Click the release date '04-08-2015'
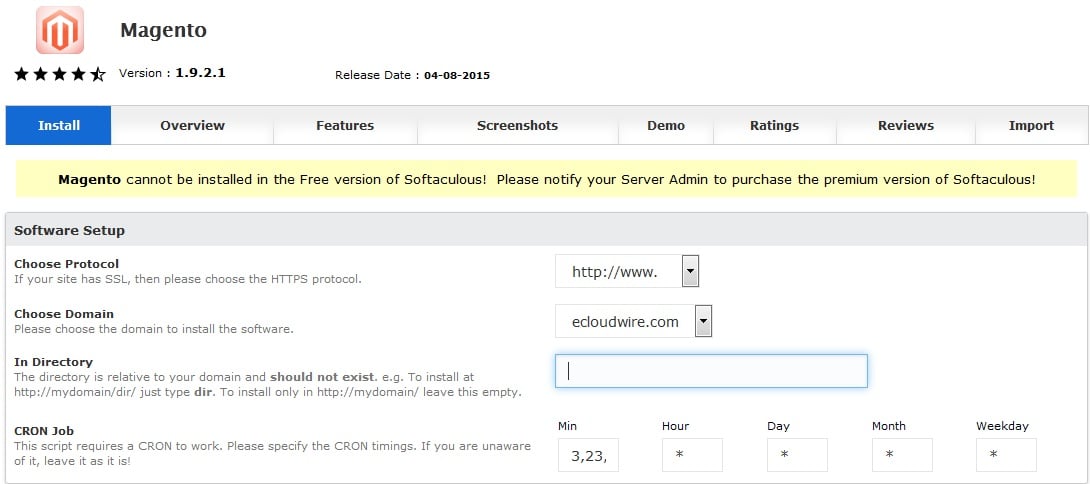 [457, 75]
